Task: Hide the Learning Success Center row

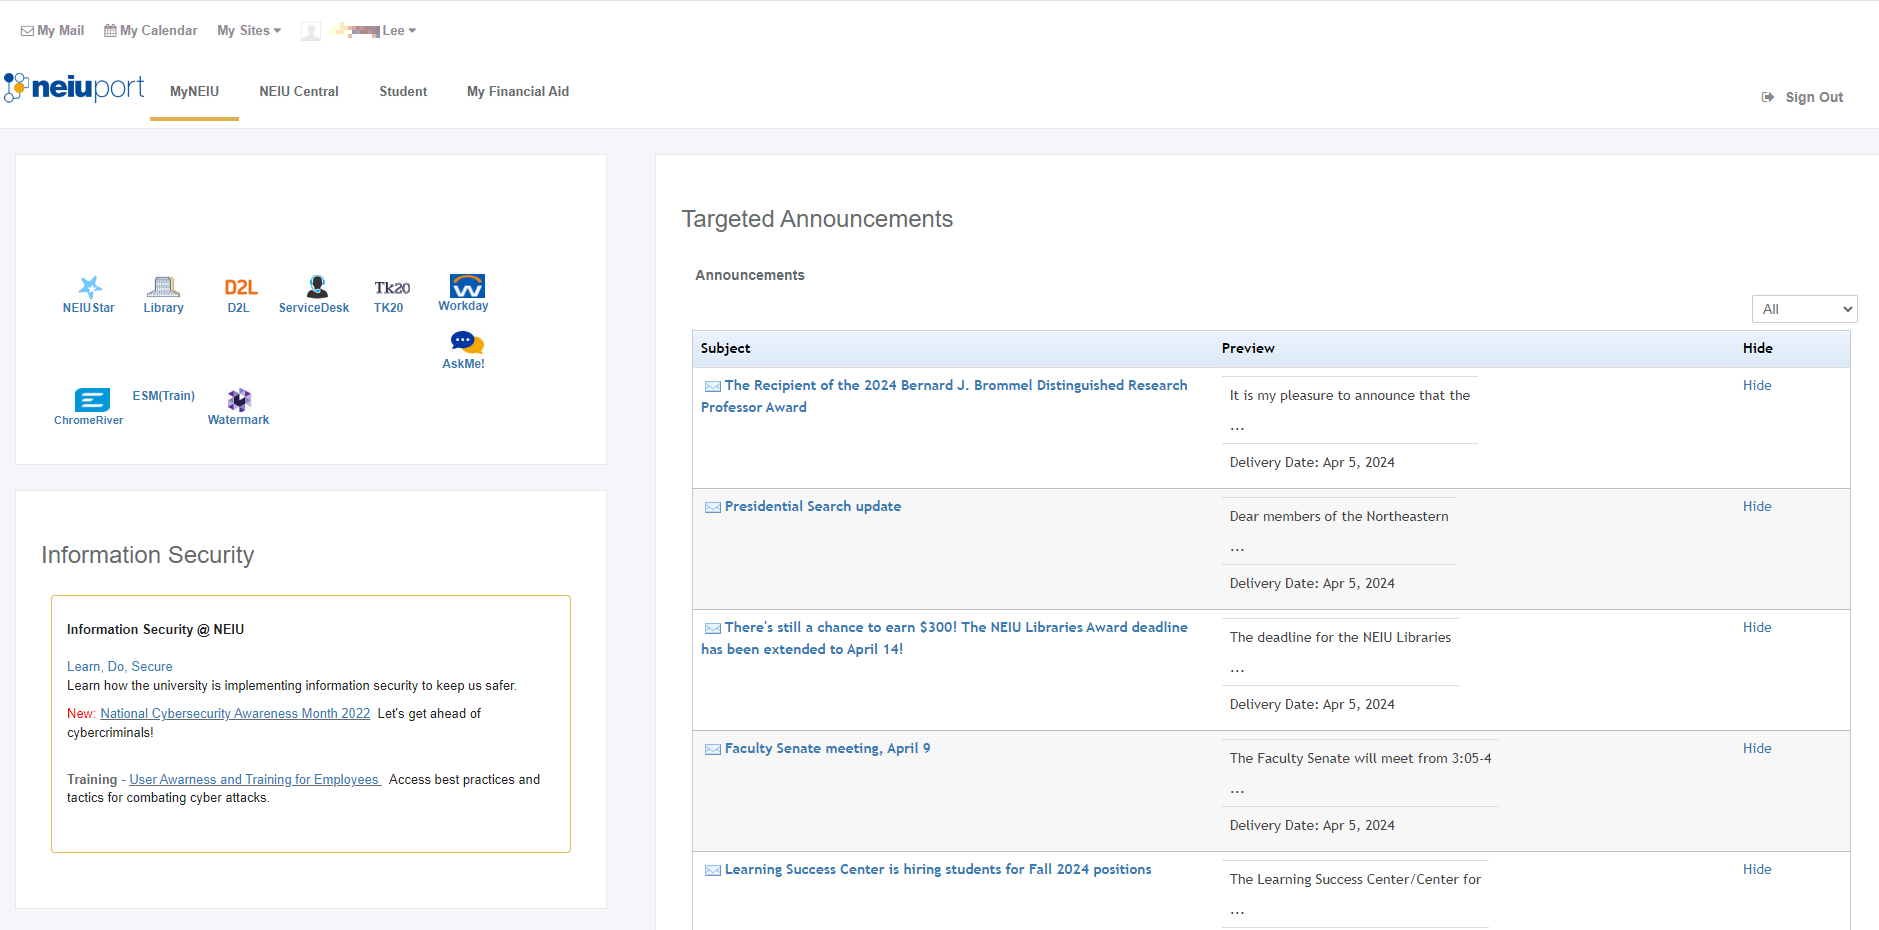Action: coord(1757,870)
